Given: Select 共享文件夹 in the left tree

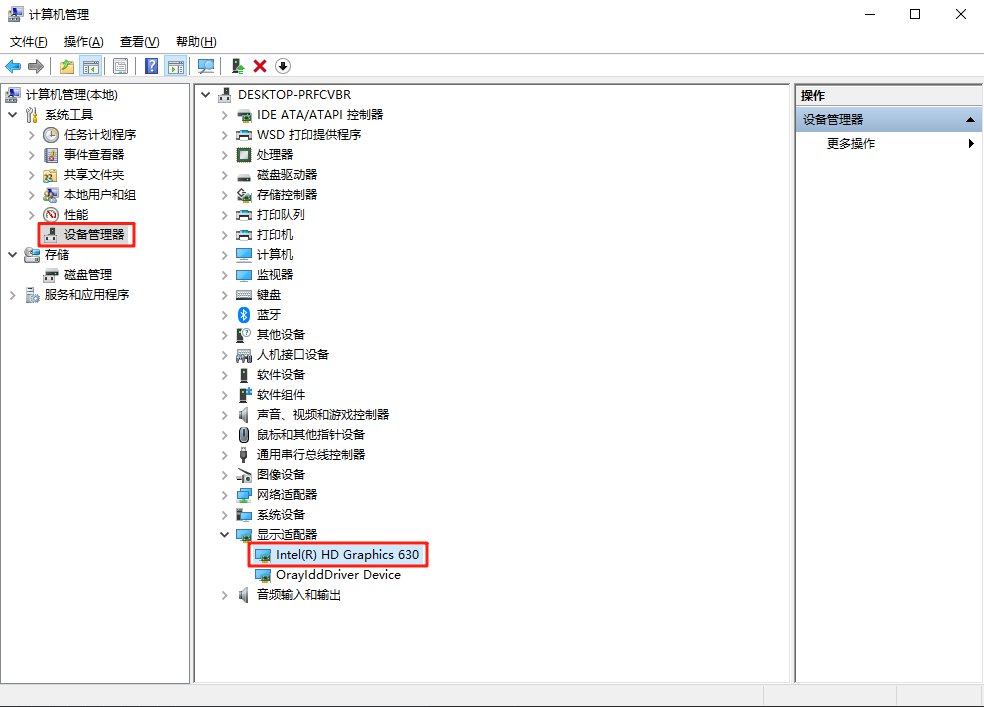Looking at the screenshot, I should (94, 174).
